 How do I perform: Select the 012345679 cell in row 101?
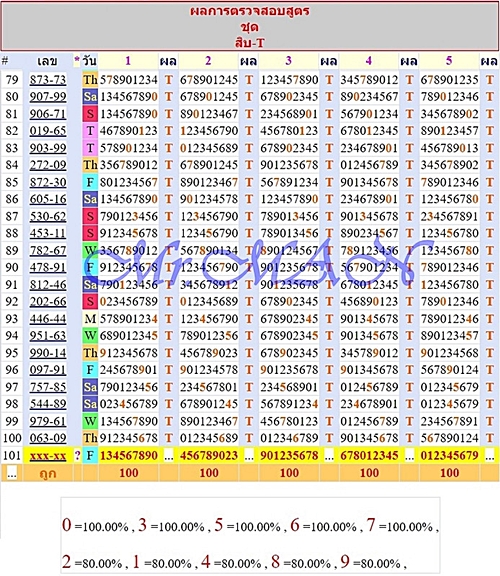[450, 456]
